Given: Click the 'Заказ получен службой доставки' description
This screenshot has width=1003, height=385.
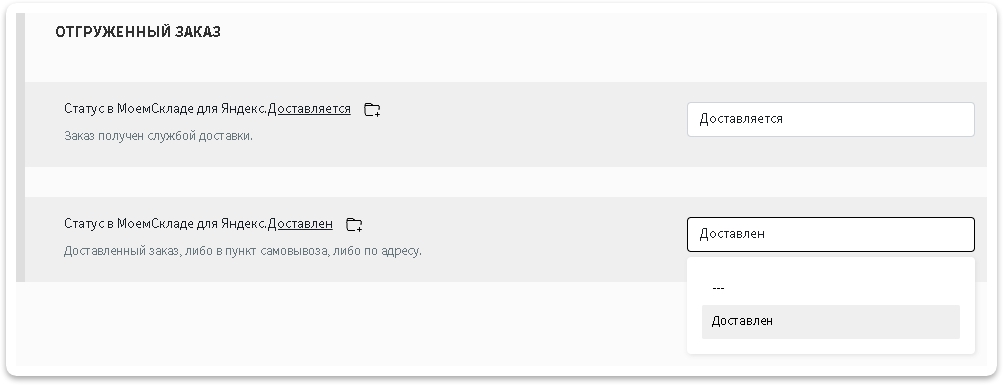Looking at the screenshot, I should 158,136.
